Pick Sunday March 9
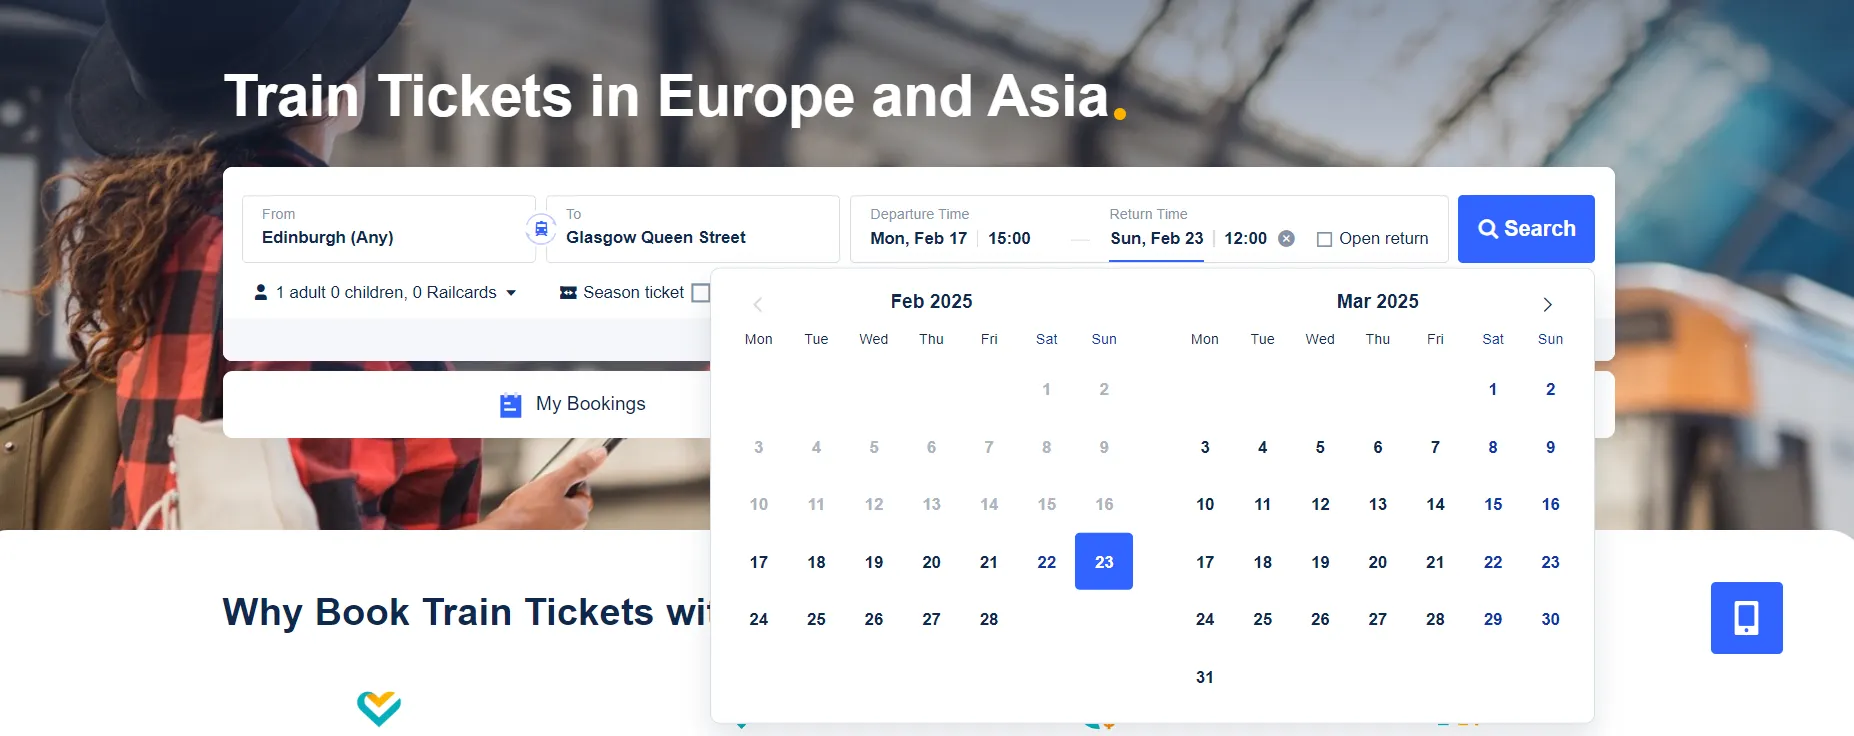 1551,447
